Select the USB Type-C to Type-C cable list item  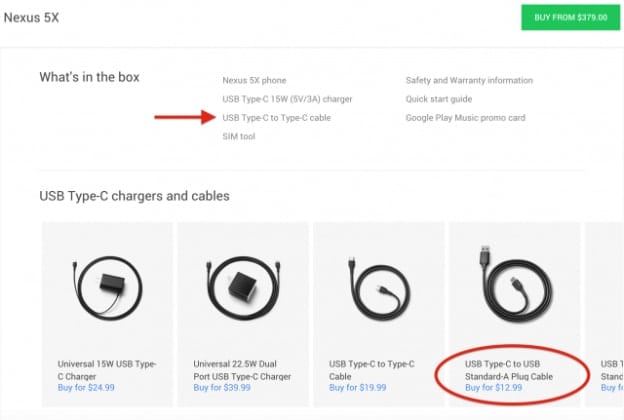276,118
